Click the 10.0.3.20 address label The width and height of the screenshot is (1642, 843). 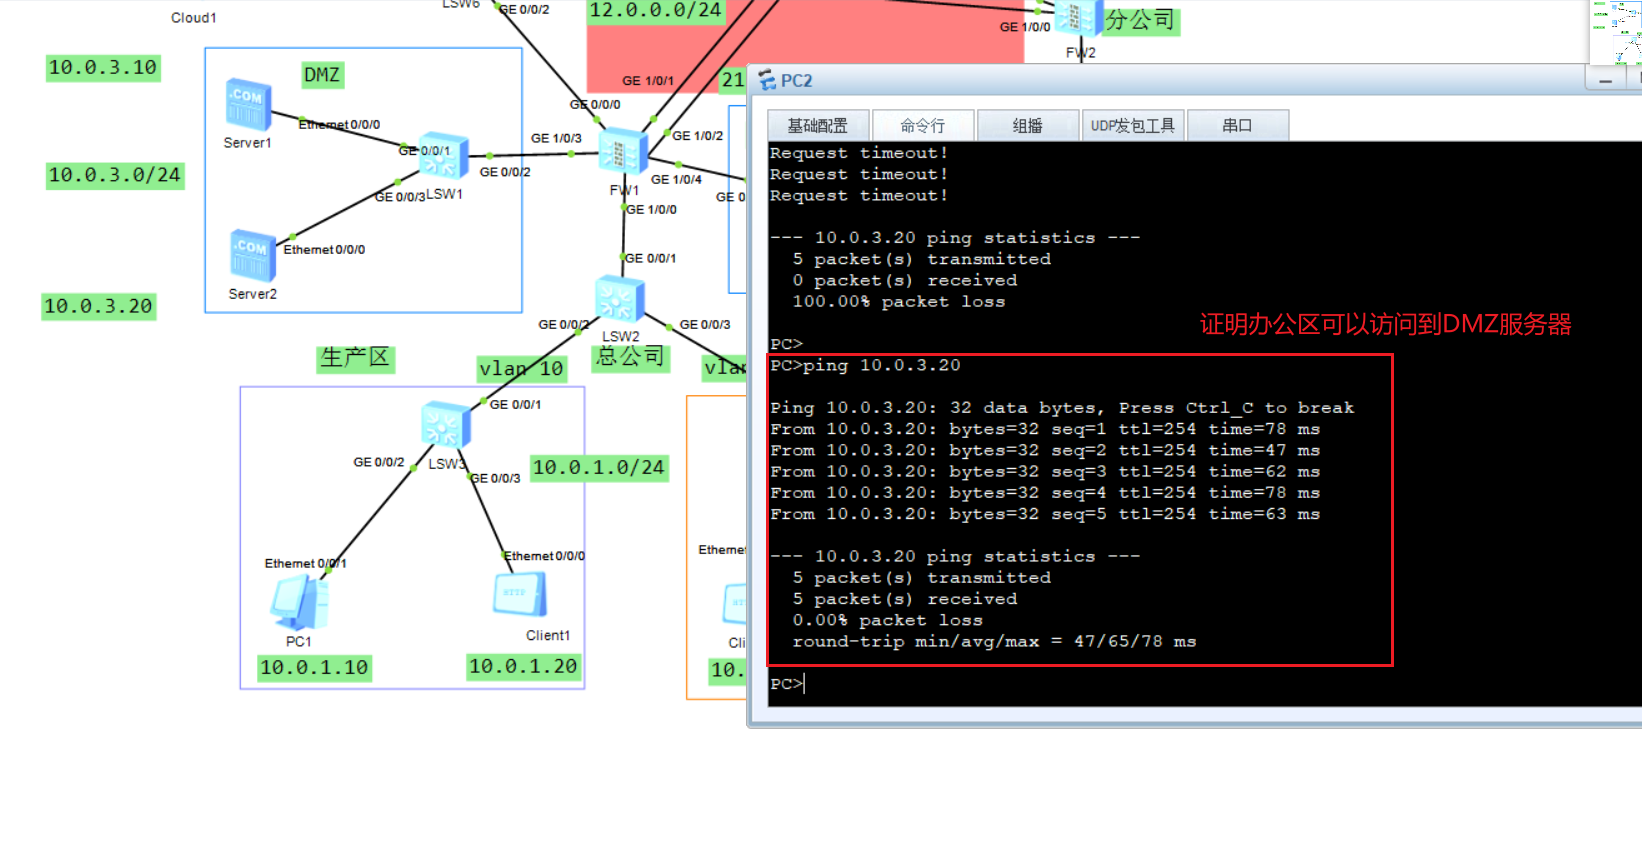click(98, 306)
